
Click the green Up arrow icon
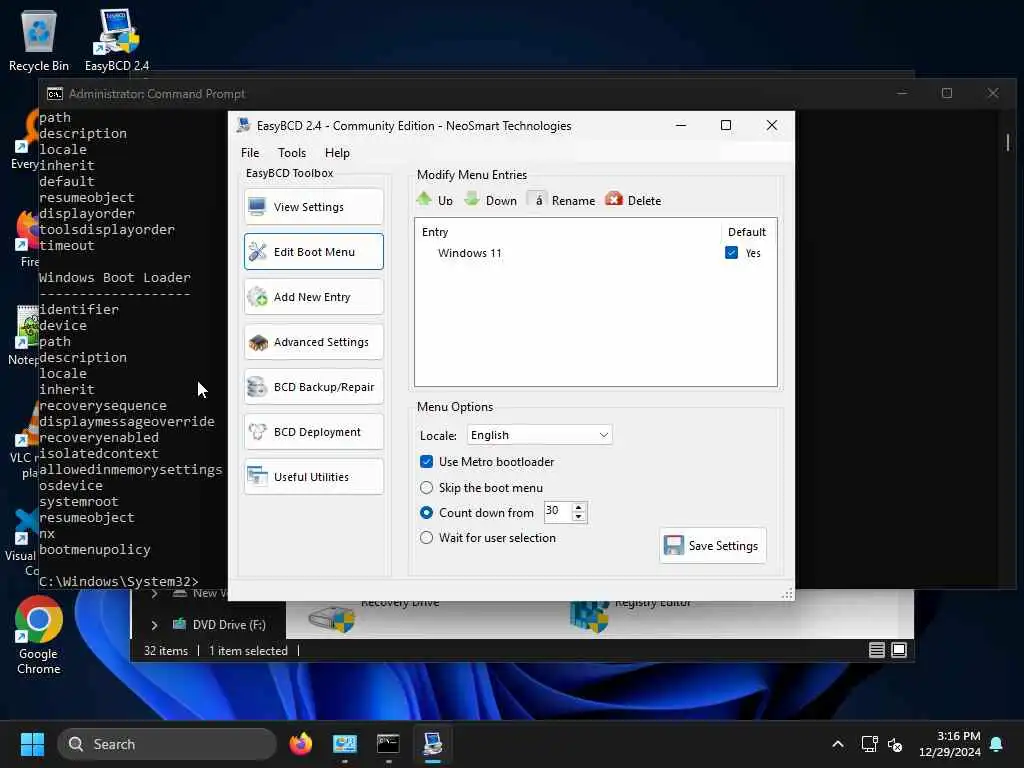coord(424,199)
